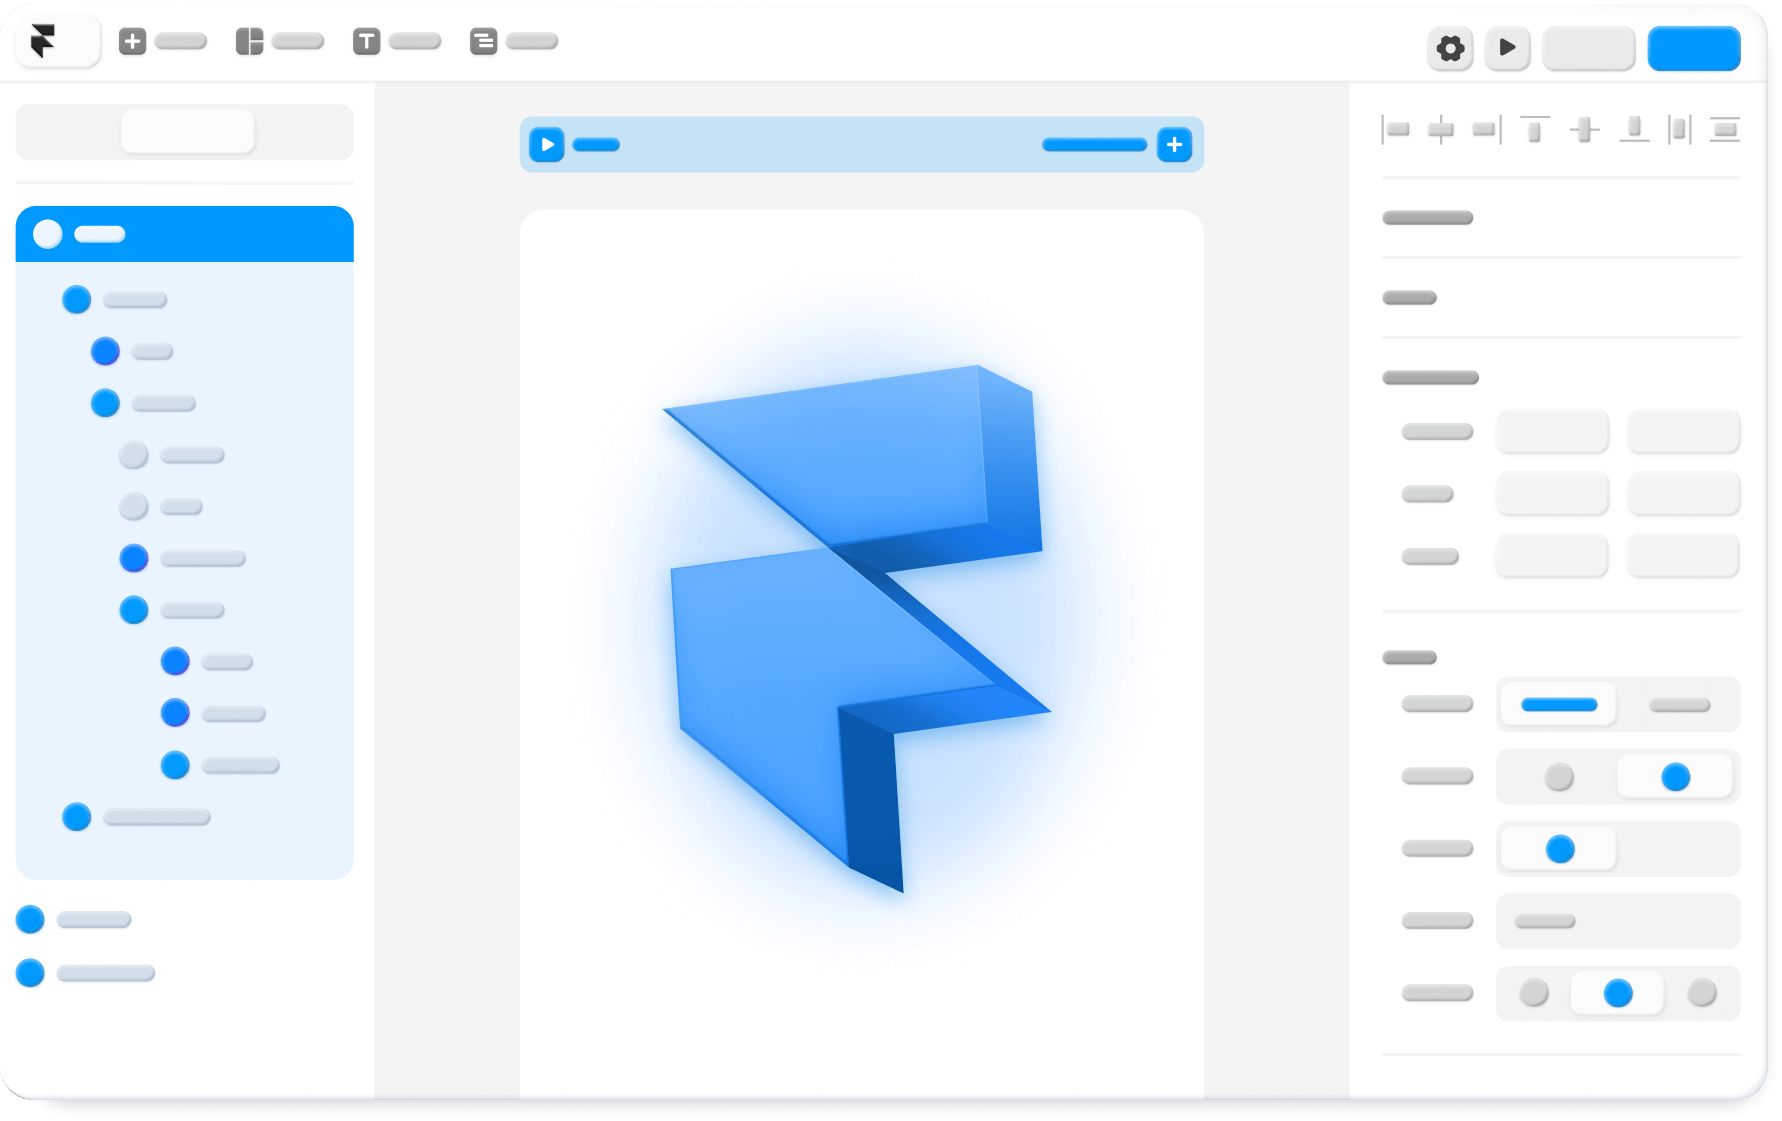Image resolution: width=1782 pixels, height=1121 pixels.
Task: Click the align bottom icon
Action: point(1634,129)
